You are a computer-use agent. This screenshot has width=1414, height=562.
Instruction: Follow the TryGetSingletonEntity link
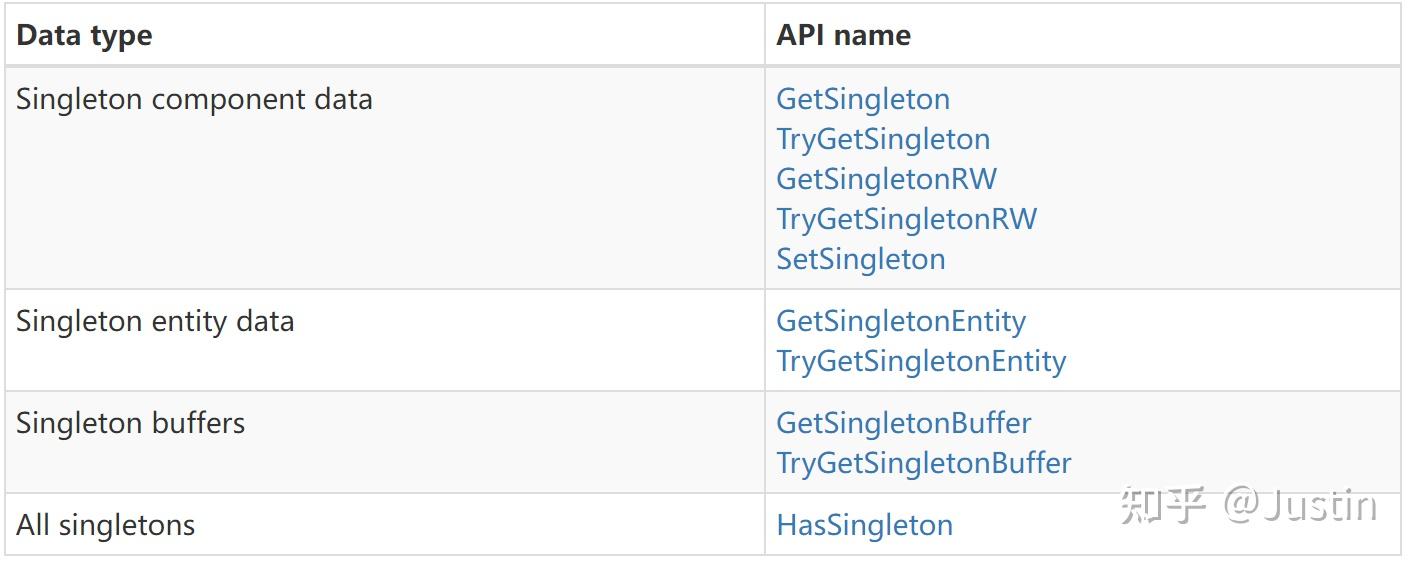point(921,361)
